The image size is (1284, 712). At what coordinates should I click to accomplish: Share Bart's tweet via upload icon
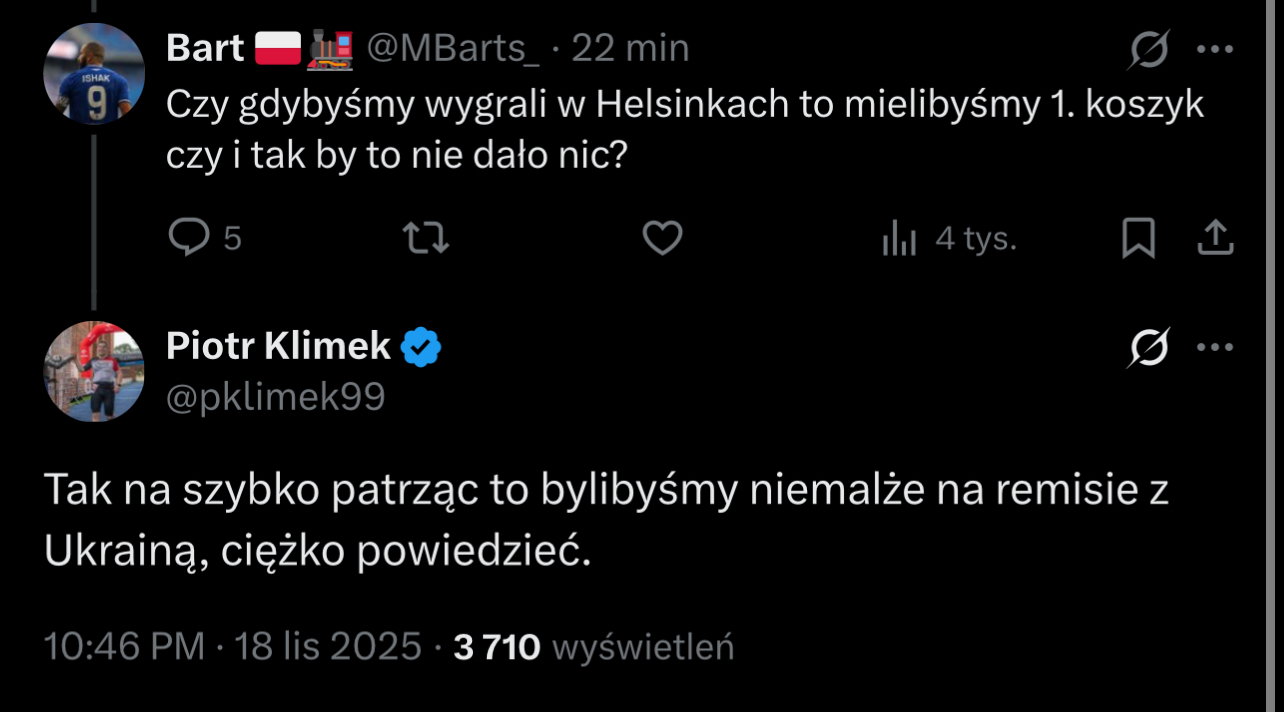(x=1214, y=238)
